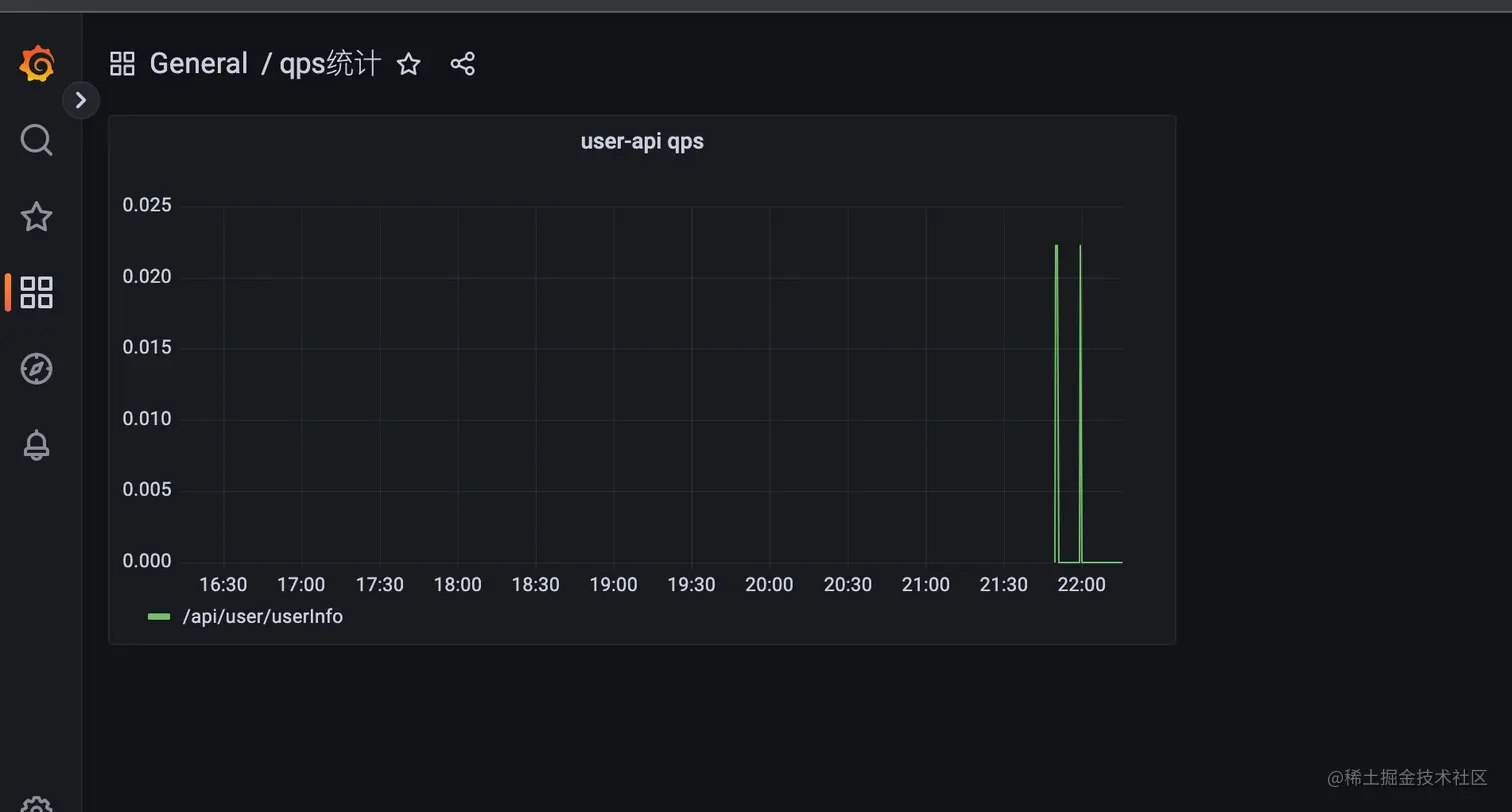The width and height of the screenshot is (1512, 812).
Task: Open the Starred dashboards icon in sidebar
Action: [x=37, y=216]
